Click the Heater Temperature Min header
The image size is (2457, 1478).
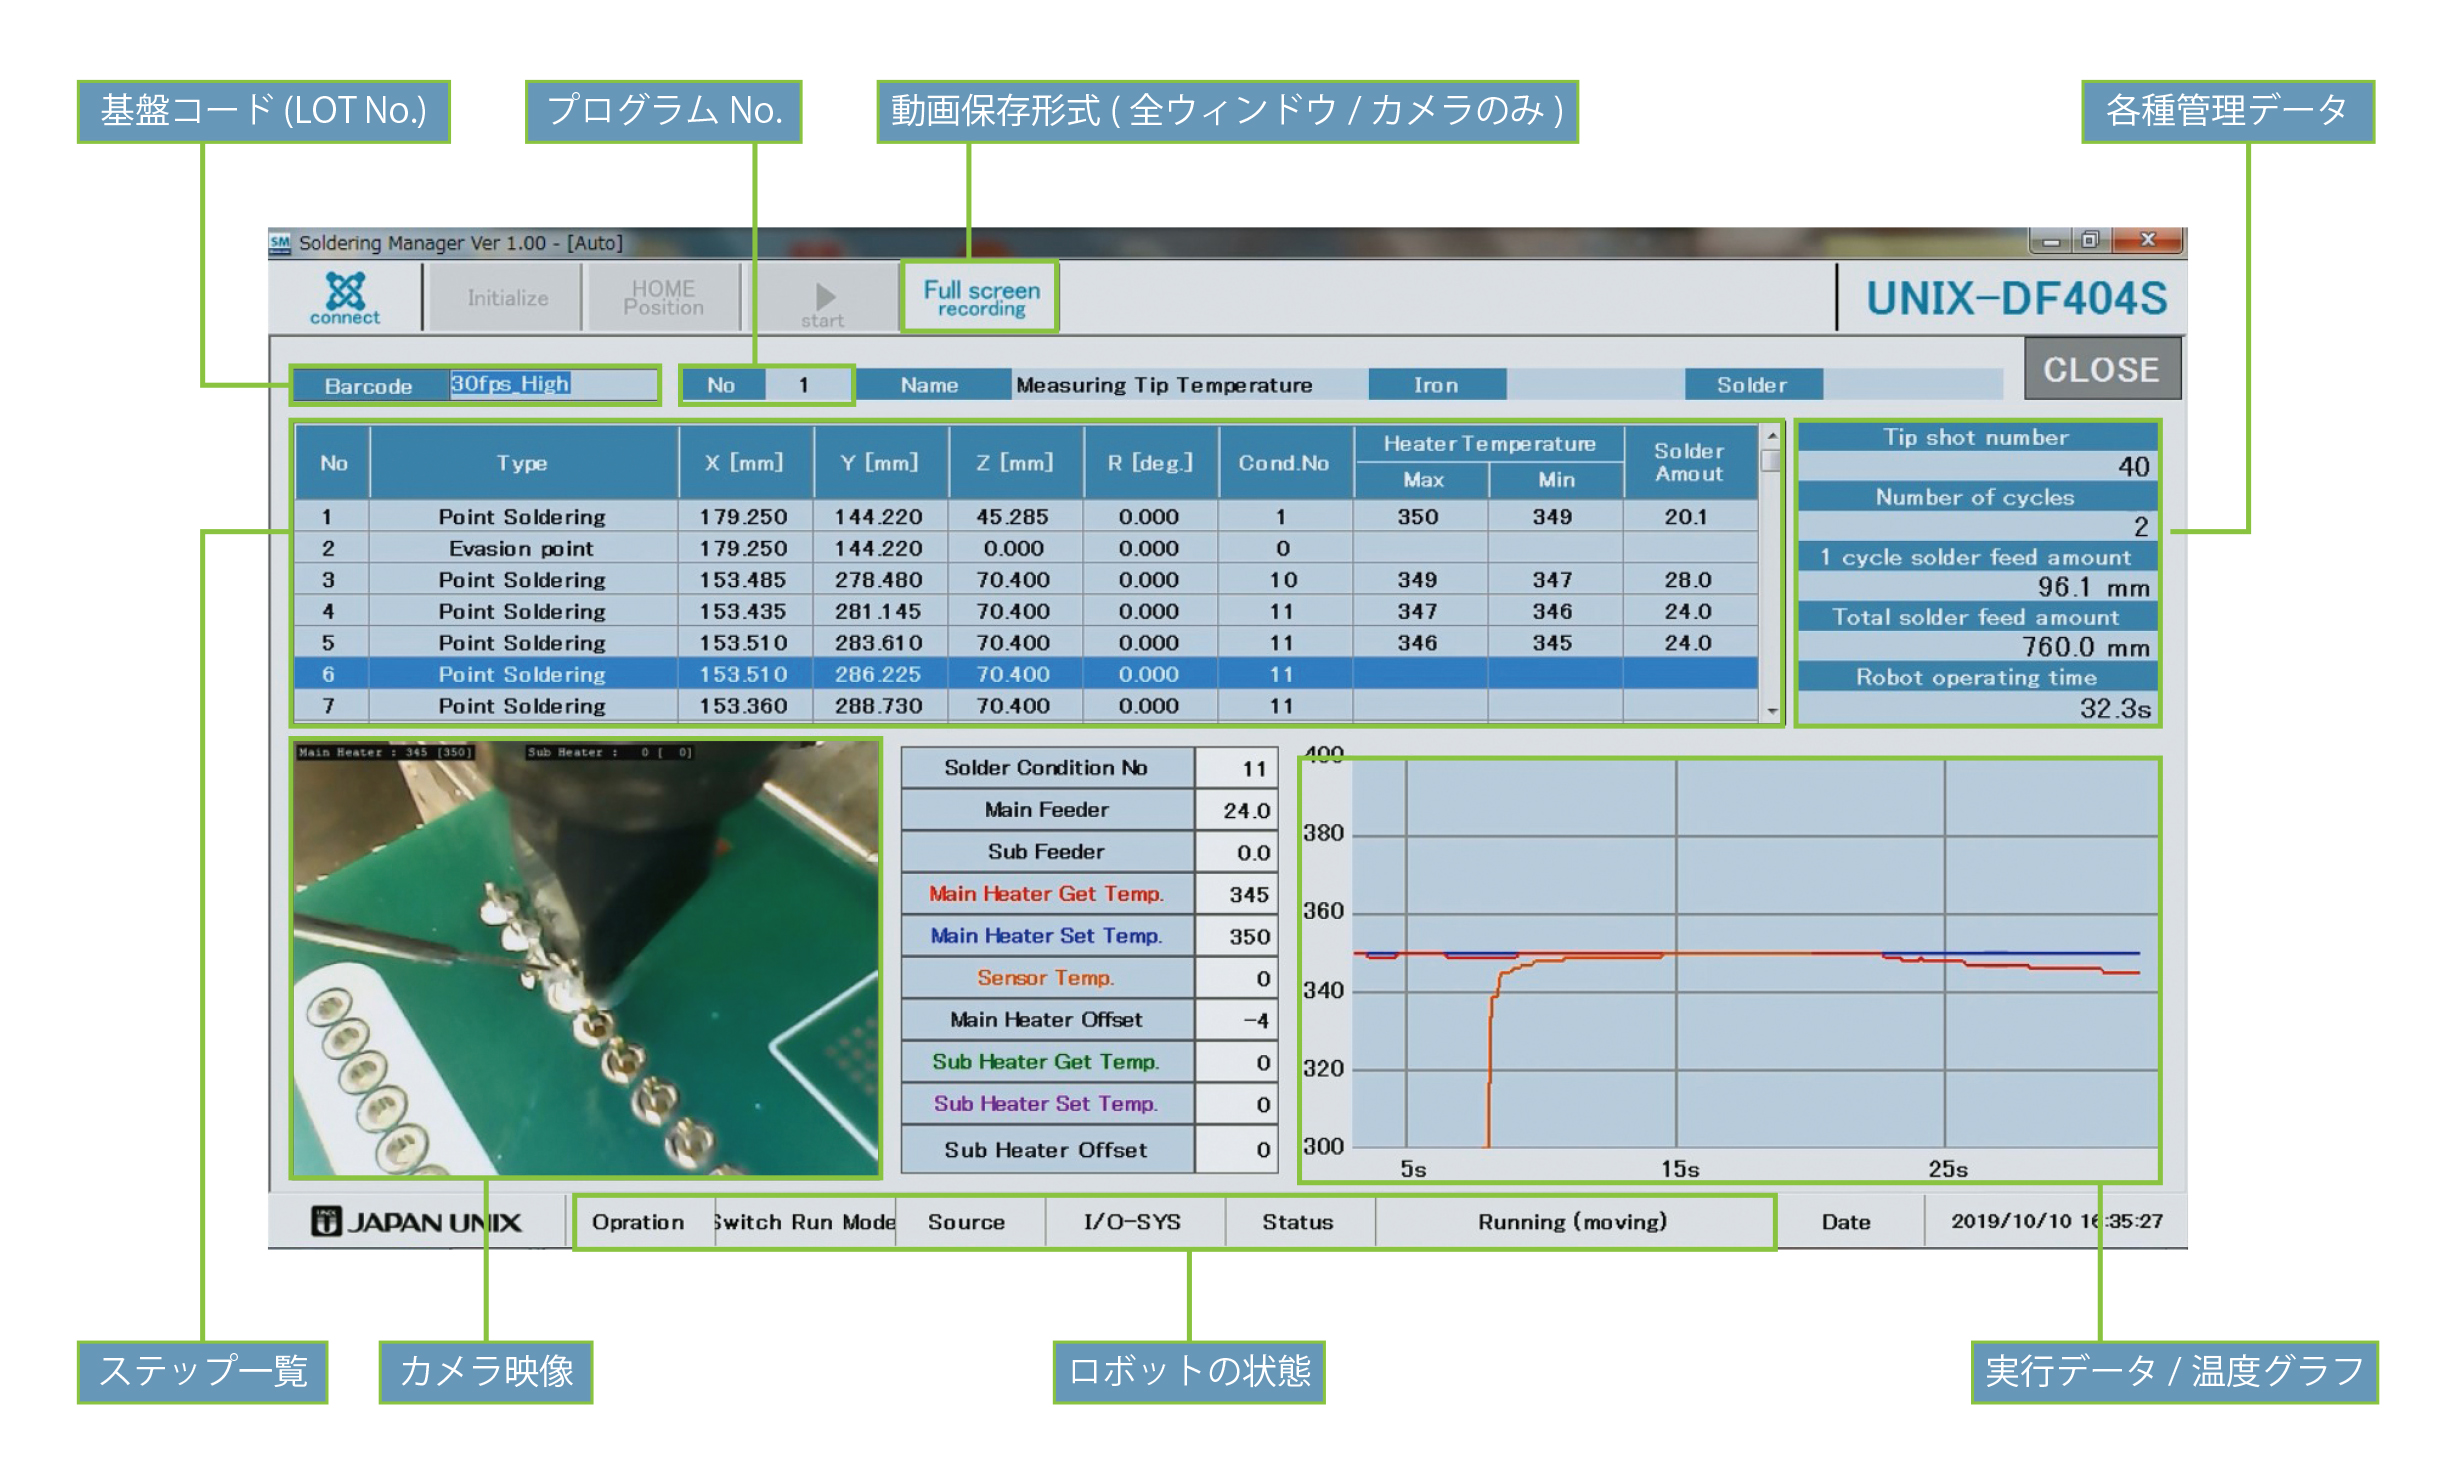(1556, 480)
